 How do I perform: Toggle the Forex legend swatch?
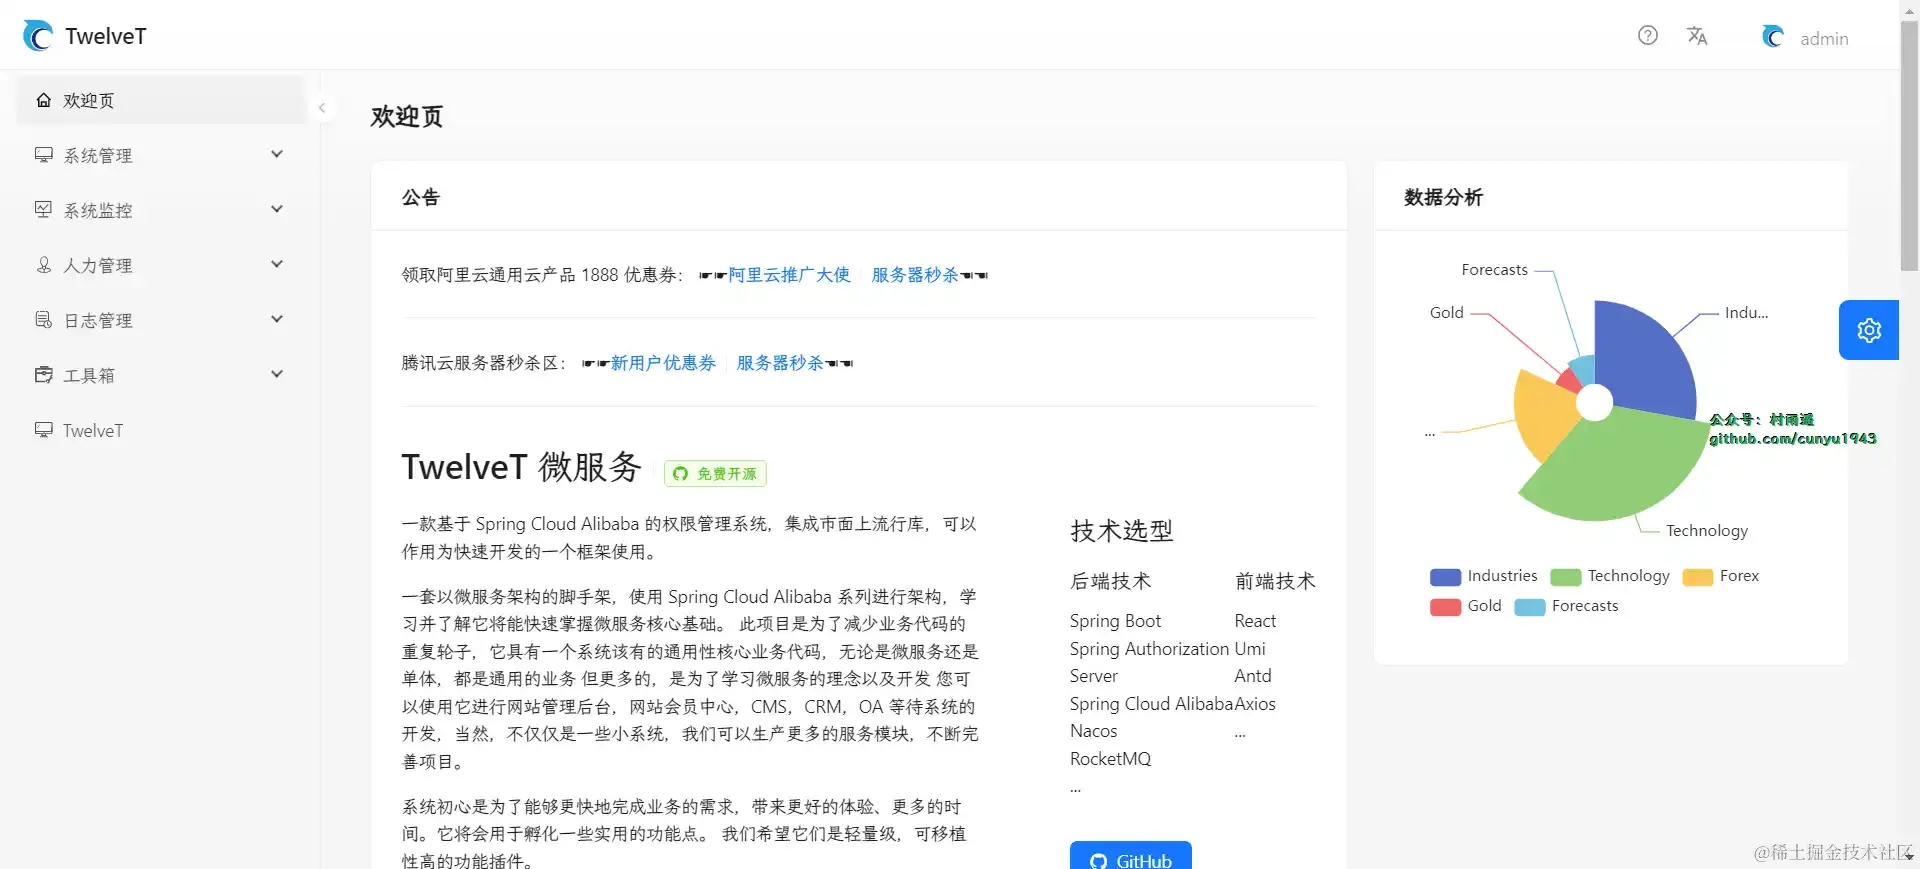coord(1697,577)
